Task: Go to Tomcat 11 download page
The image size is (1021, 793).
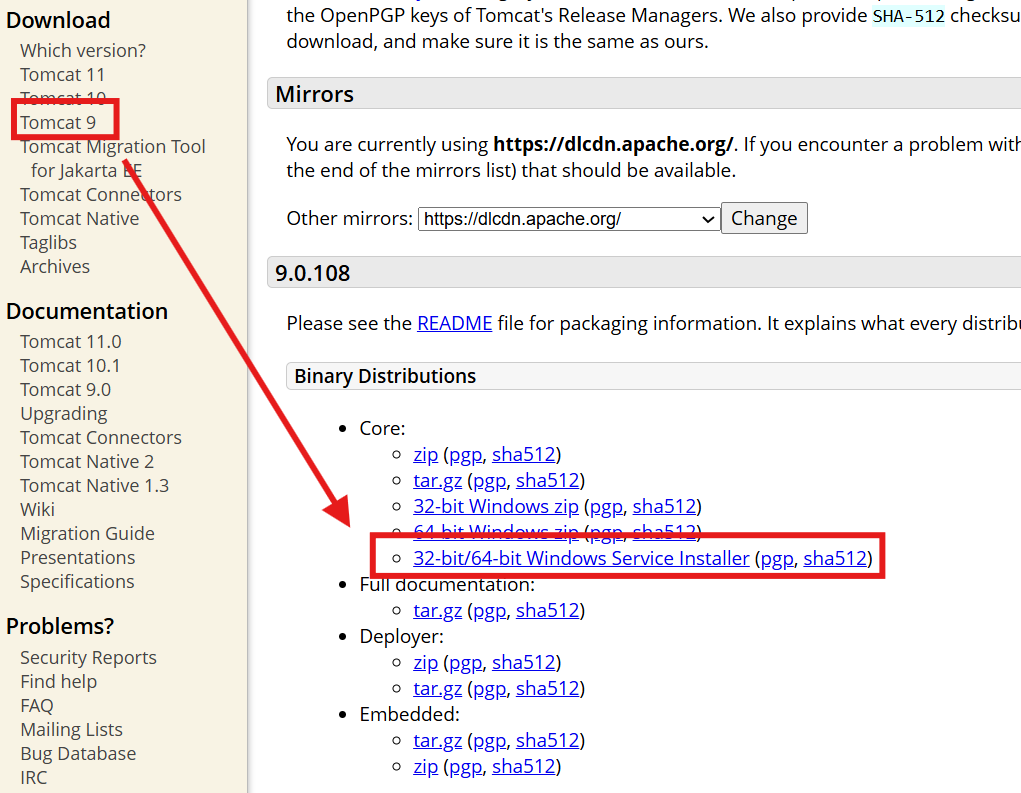Action: pos(63,75)
